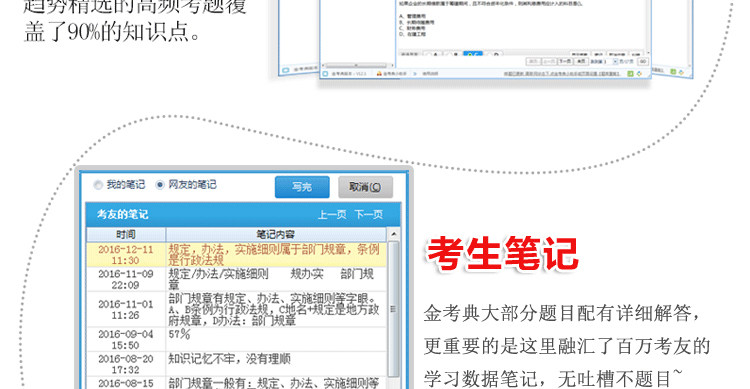
Task: Select the 2016-11-09 22:09 note row
Action: (x=236, y=279)
